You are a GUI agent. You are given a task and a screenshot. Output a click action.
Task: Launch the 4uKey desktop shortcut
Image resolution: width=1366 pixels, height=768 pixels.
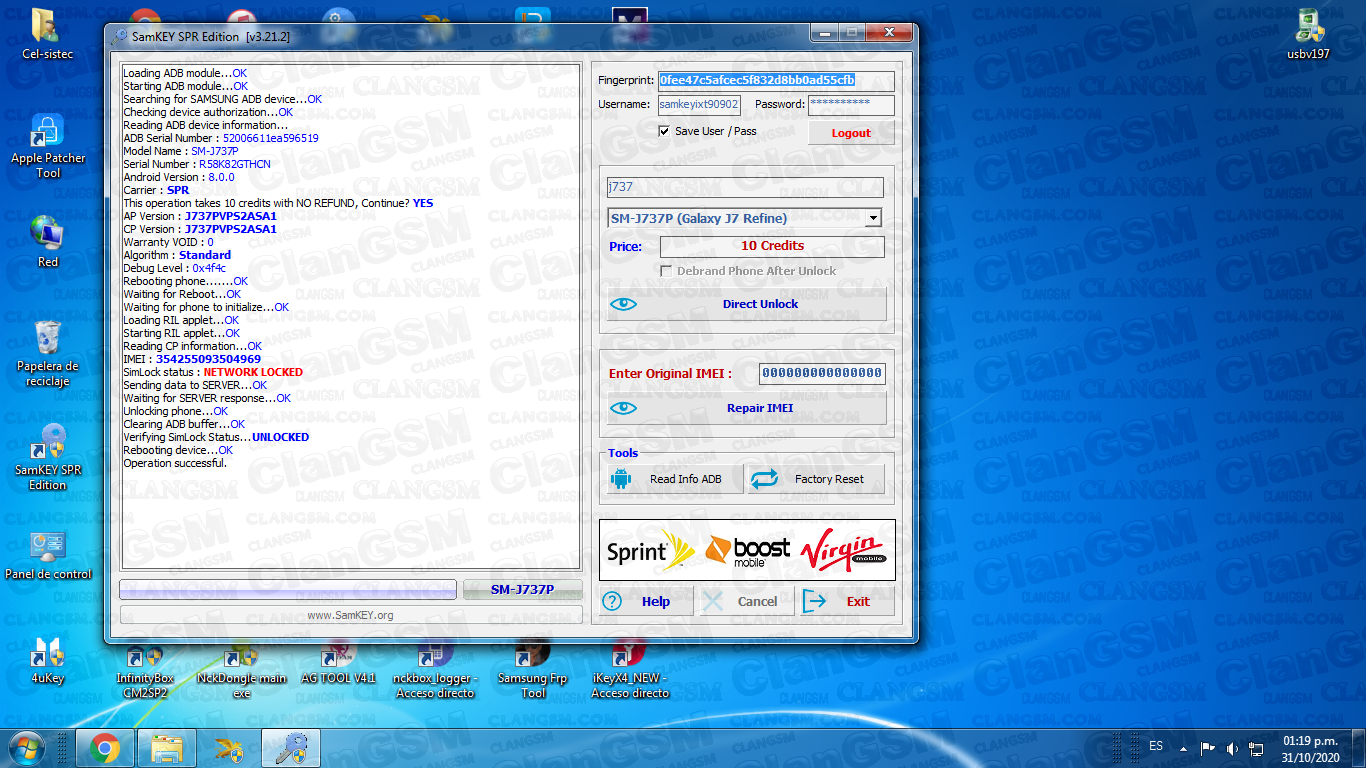(47, 660)
